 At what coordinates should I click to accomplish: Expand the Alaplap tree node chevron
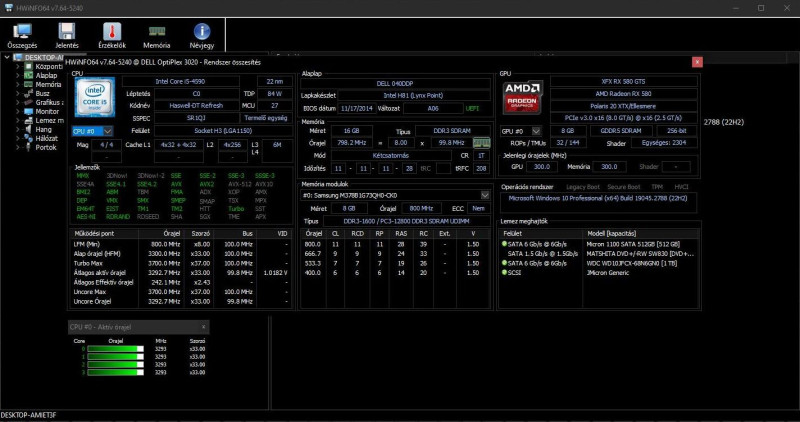click(17, 76)
